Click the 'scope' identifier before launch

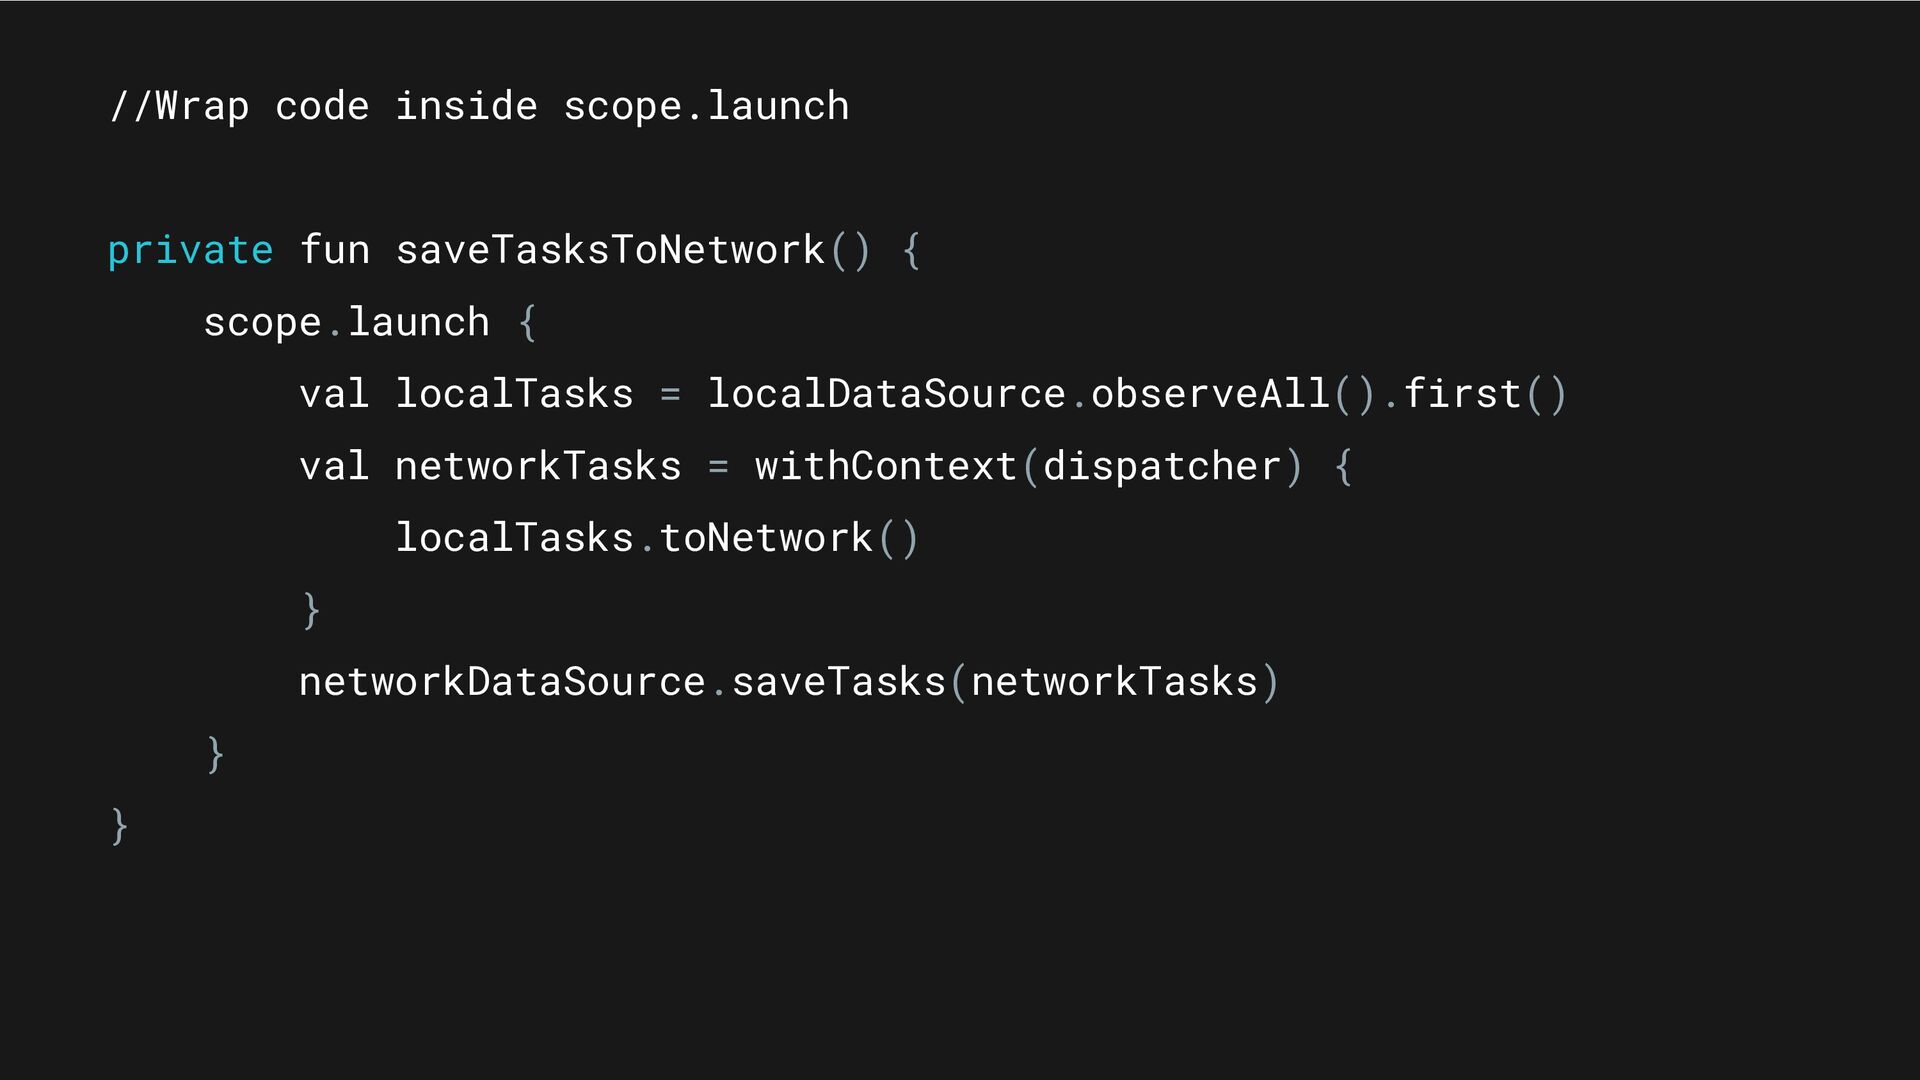pos(262,323)
